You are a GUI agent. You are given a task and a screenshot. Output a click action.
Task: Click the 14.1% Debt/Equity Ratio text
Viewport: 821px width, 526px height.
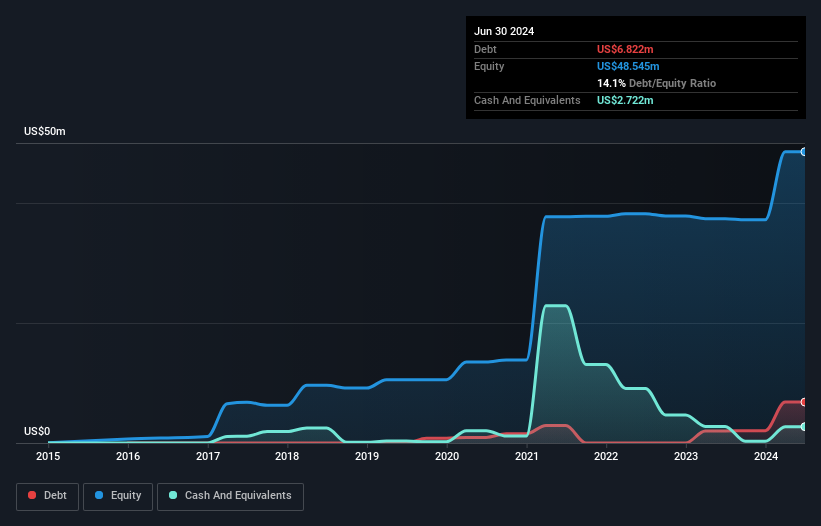pyautogui.click(x=657, y=83)
